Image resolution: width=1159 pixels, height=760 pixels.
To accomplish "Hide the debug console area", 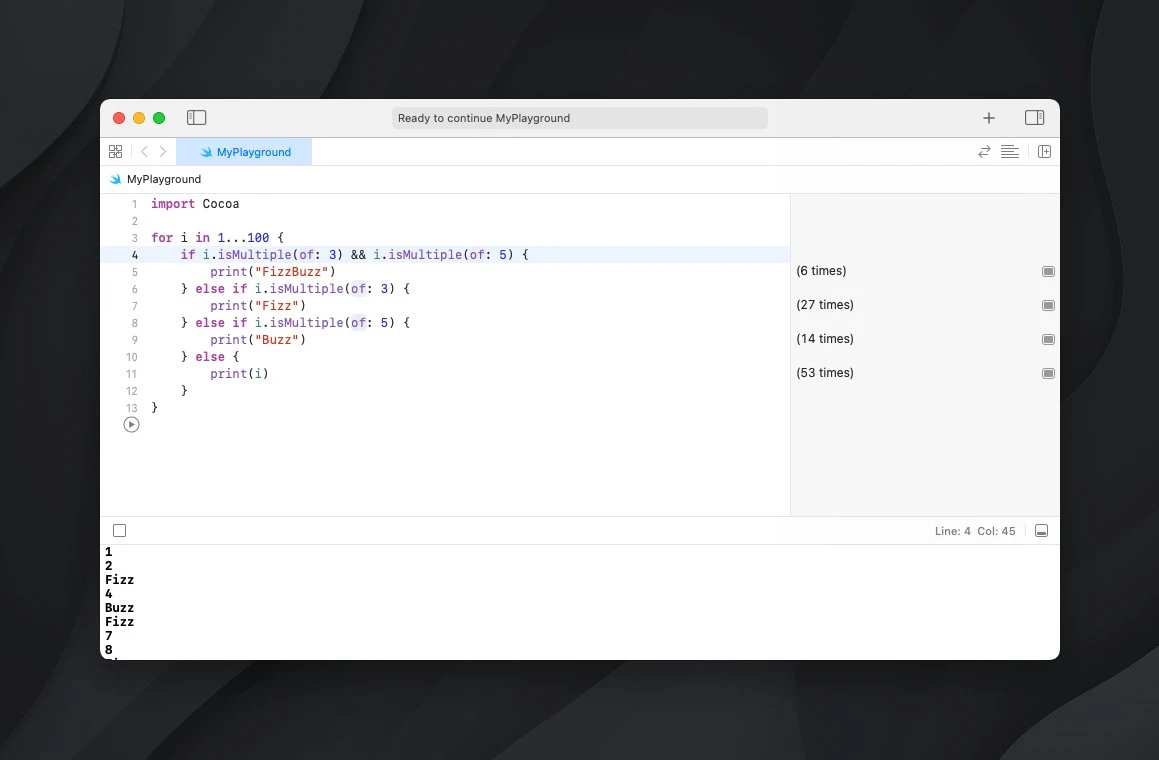I will click(x=1041, y=531).
